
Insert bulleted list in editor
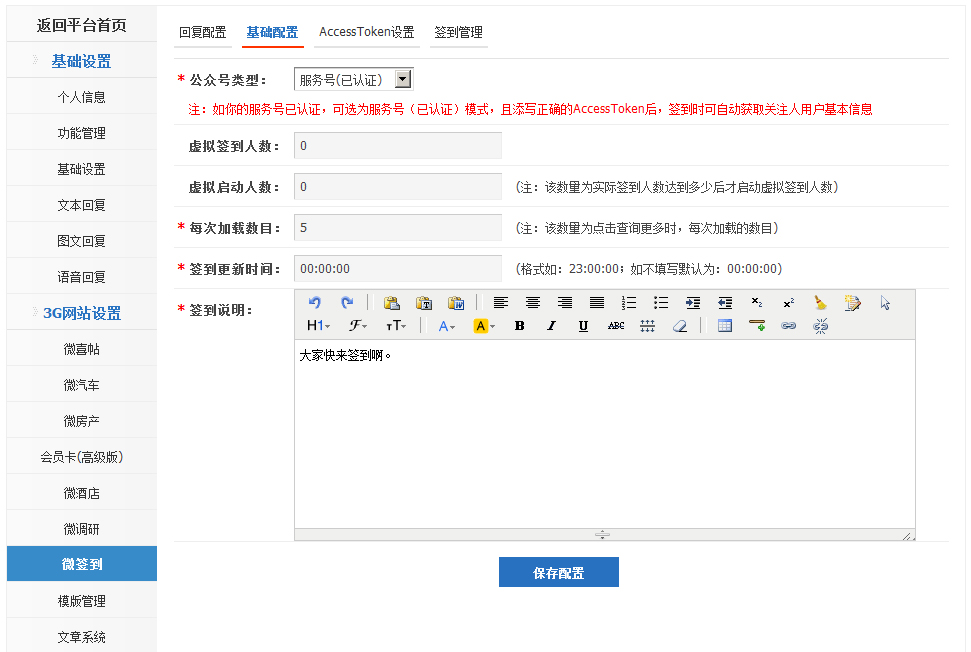pyautogui.click(x=661, y=302)
